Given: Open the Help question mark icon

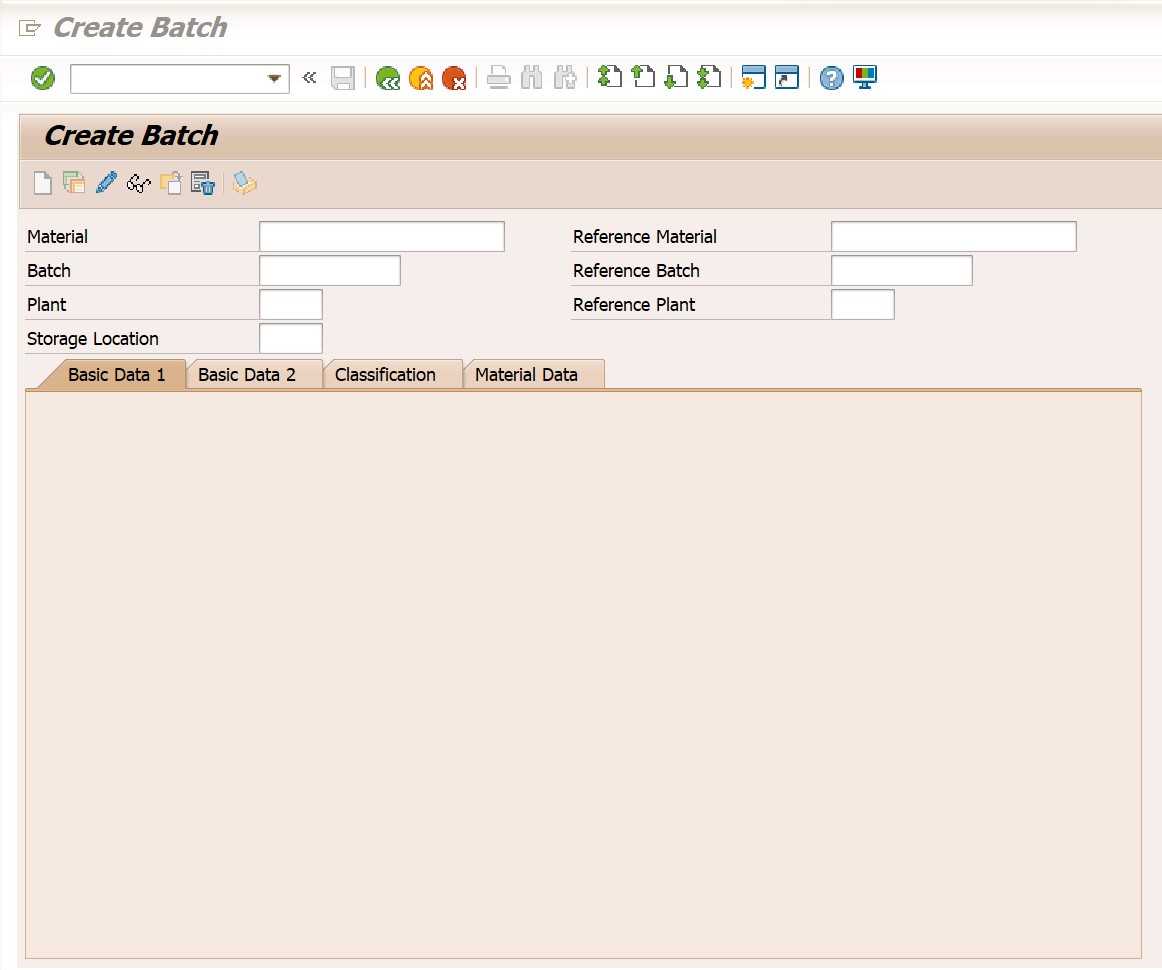Looking at the screenshot, I should click(x=831, y=78).
